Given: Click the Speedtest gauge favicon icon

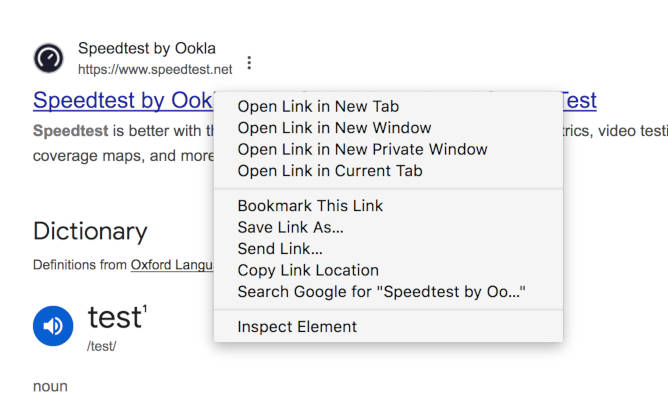Looking at the screenshot, I should point(49,58).
